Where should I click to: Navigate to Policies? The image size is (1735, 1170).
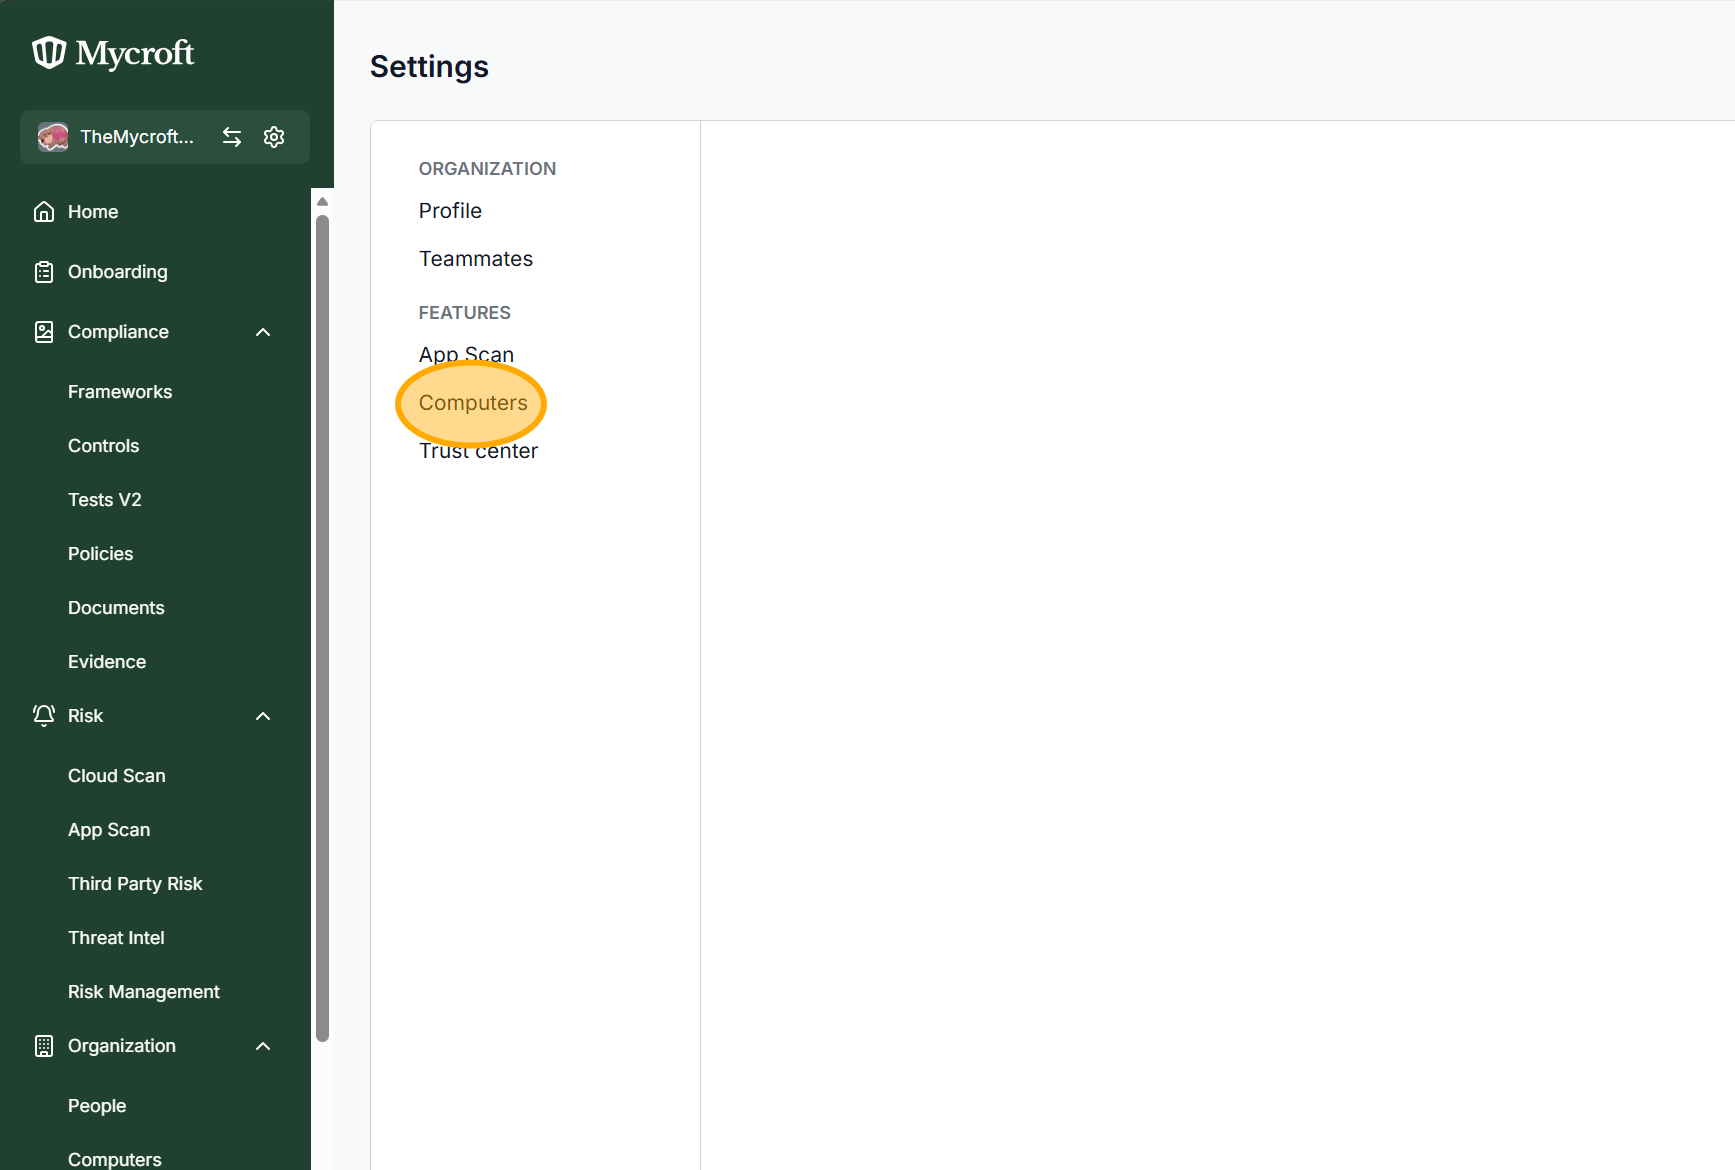[x=100, y=554]
